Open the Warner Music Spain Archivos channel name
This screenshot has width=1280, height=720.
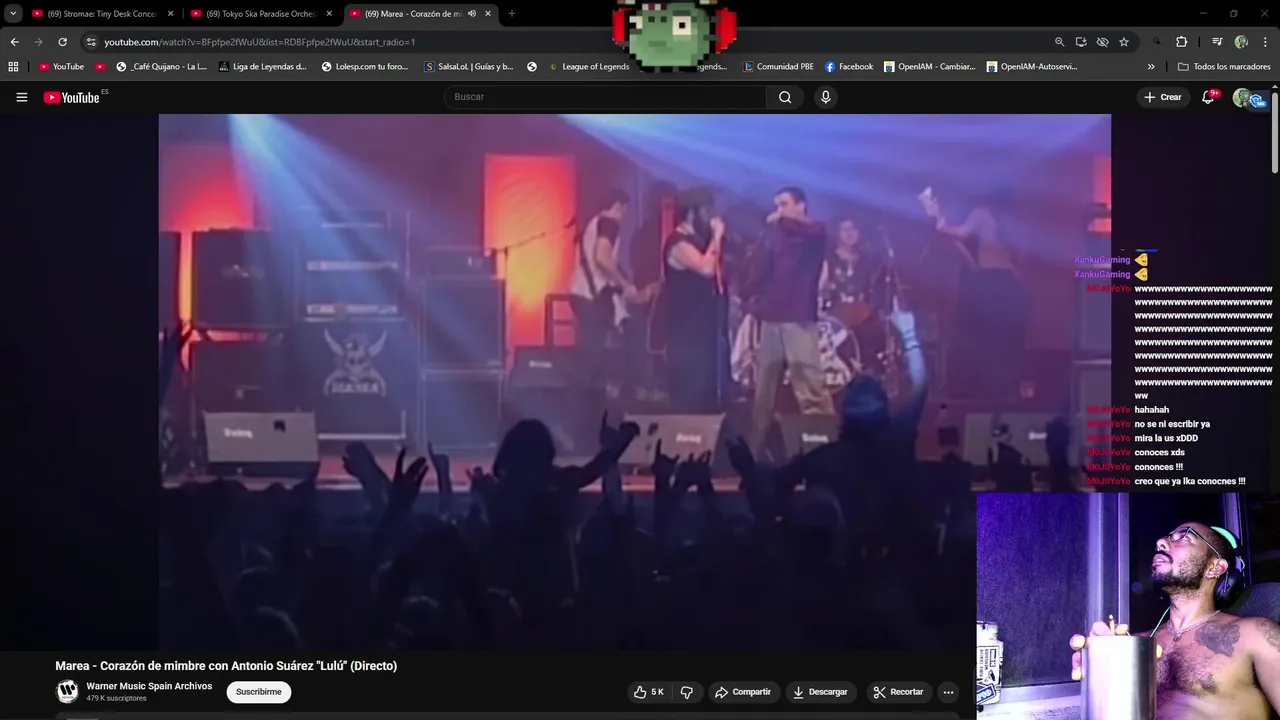[x=149, y=686]
